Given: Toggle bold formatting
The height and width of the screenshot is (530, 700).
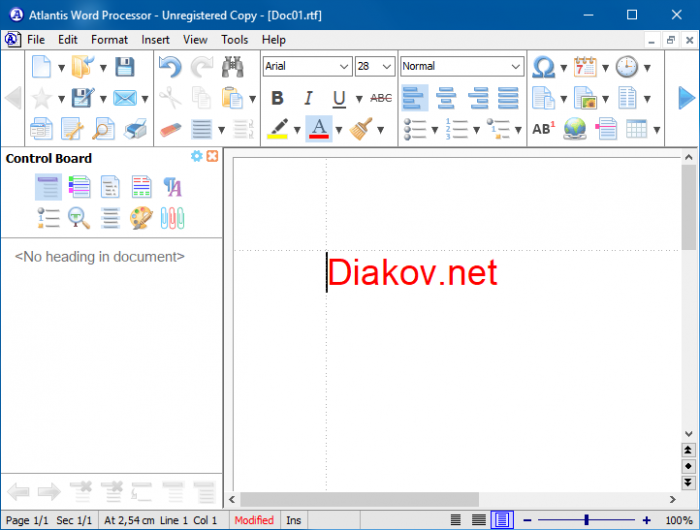Looking at the screenshot, I should coord(277,98).
